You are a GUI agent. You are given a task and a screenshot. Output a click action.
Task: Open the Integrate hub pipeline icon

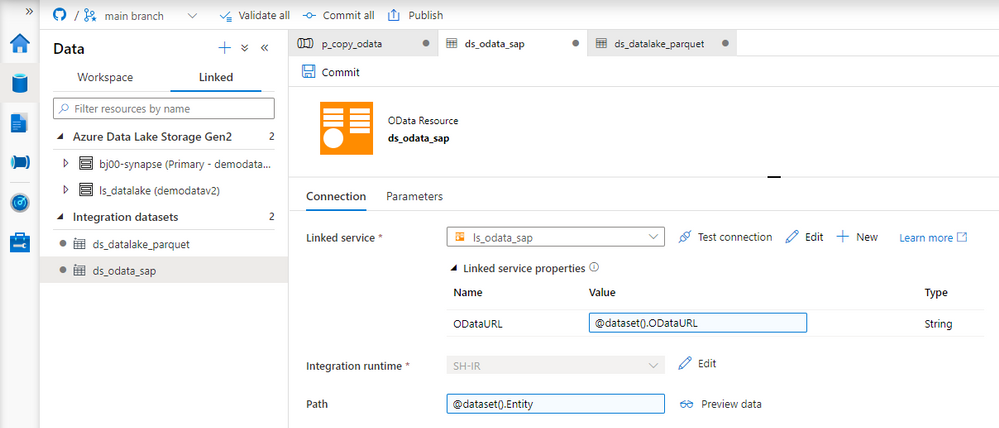point(20,162)
